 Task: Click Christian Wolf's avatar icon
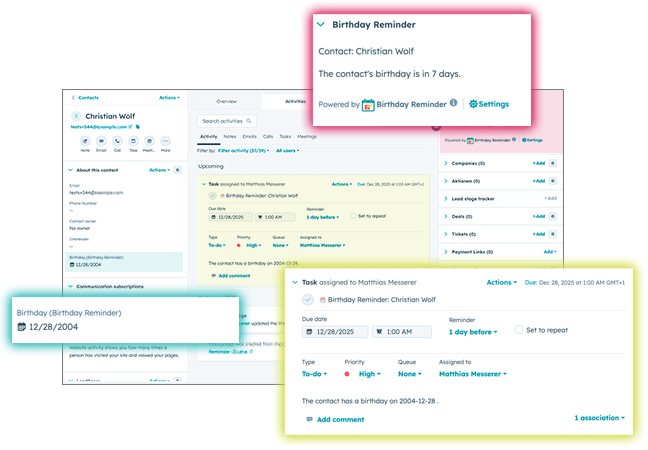click(76, 116)
